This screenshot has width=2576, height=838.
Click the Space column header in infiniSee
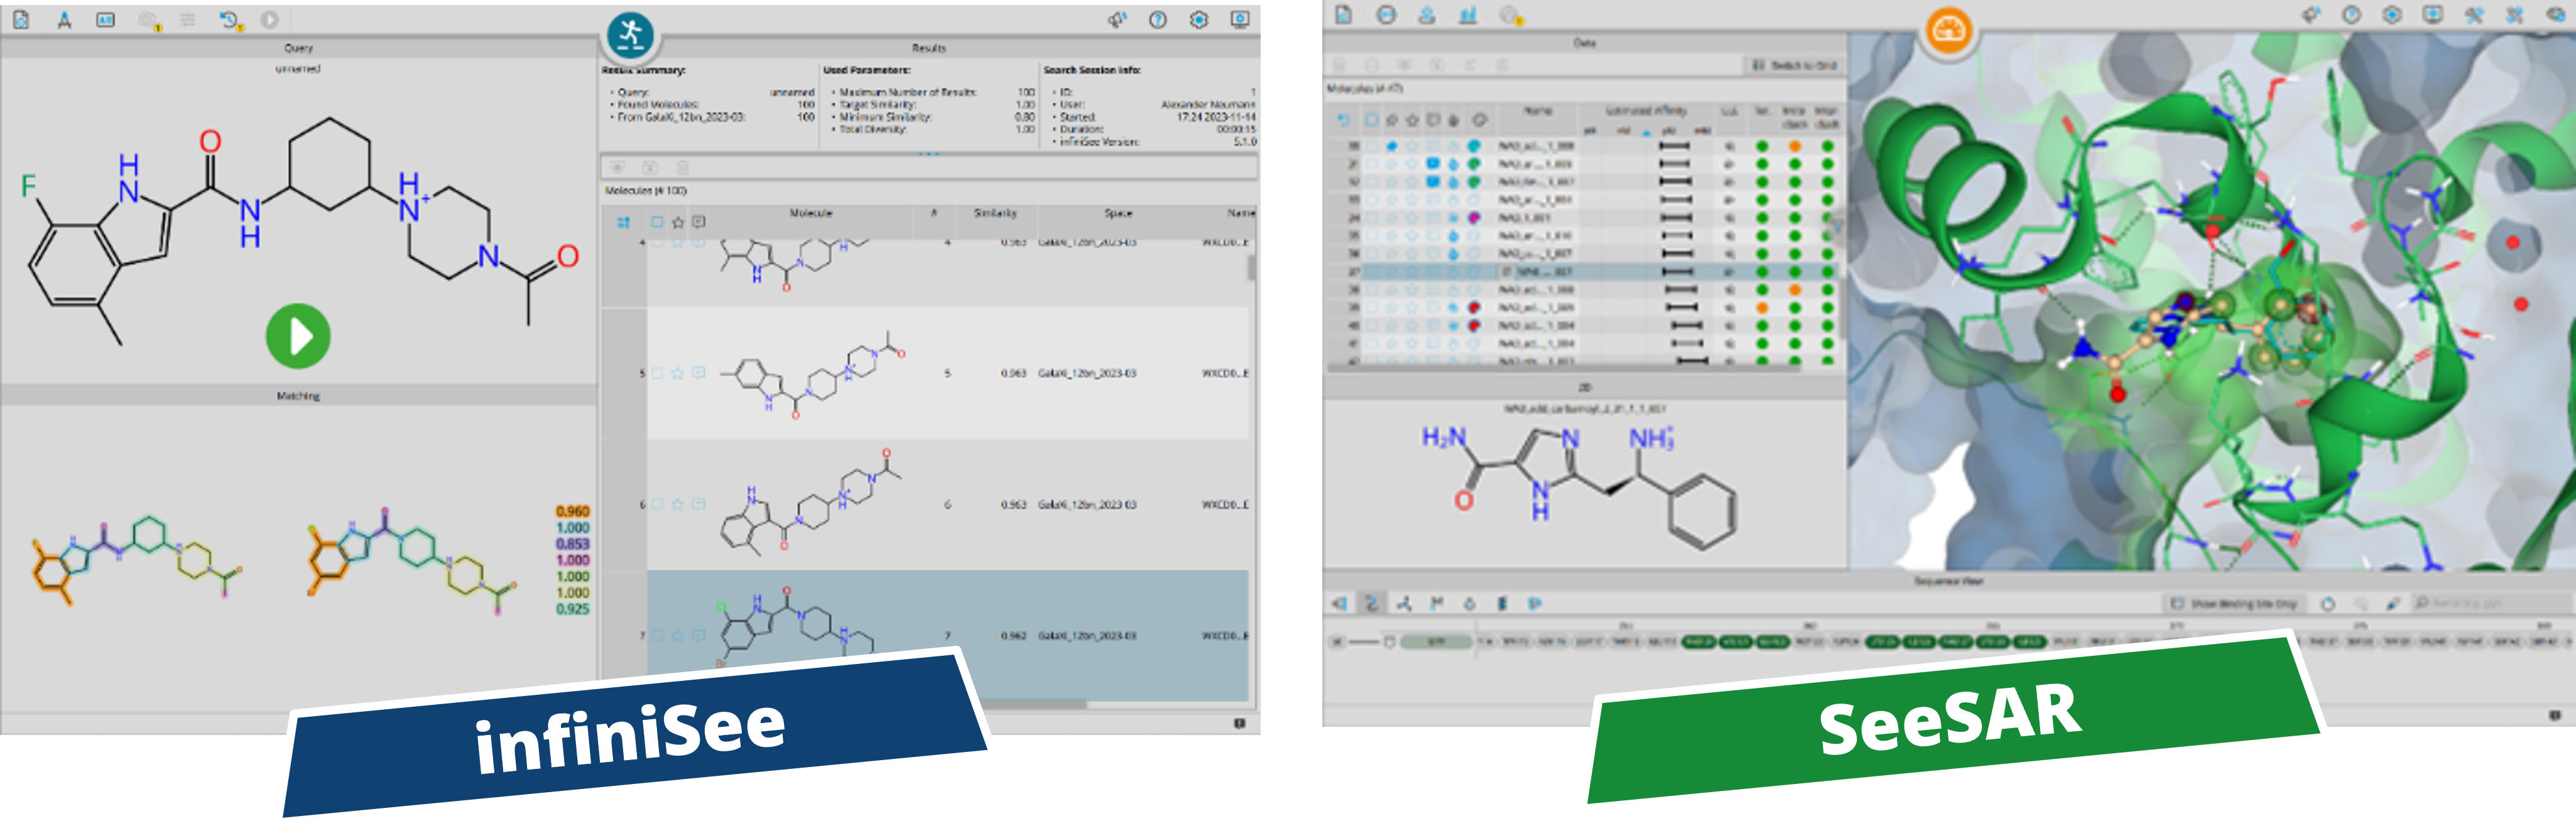(x=1118, y=214)
